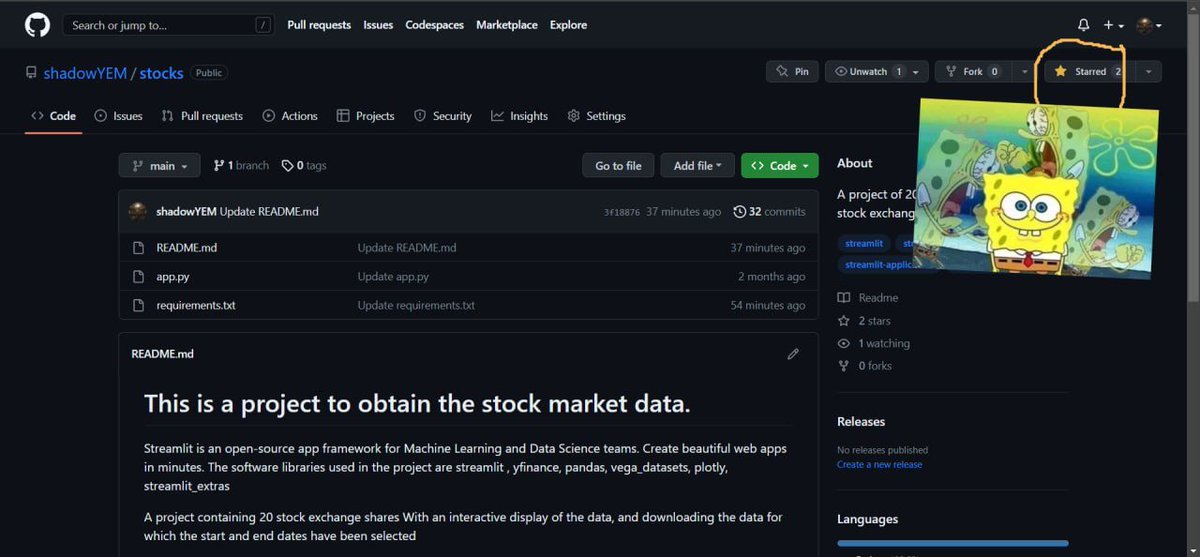Click the README.md file icon
This screenshot has height=557, width=1200.
coord(138,248)
